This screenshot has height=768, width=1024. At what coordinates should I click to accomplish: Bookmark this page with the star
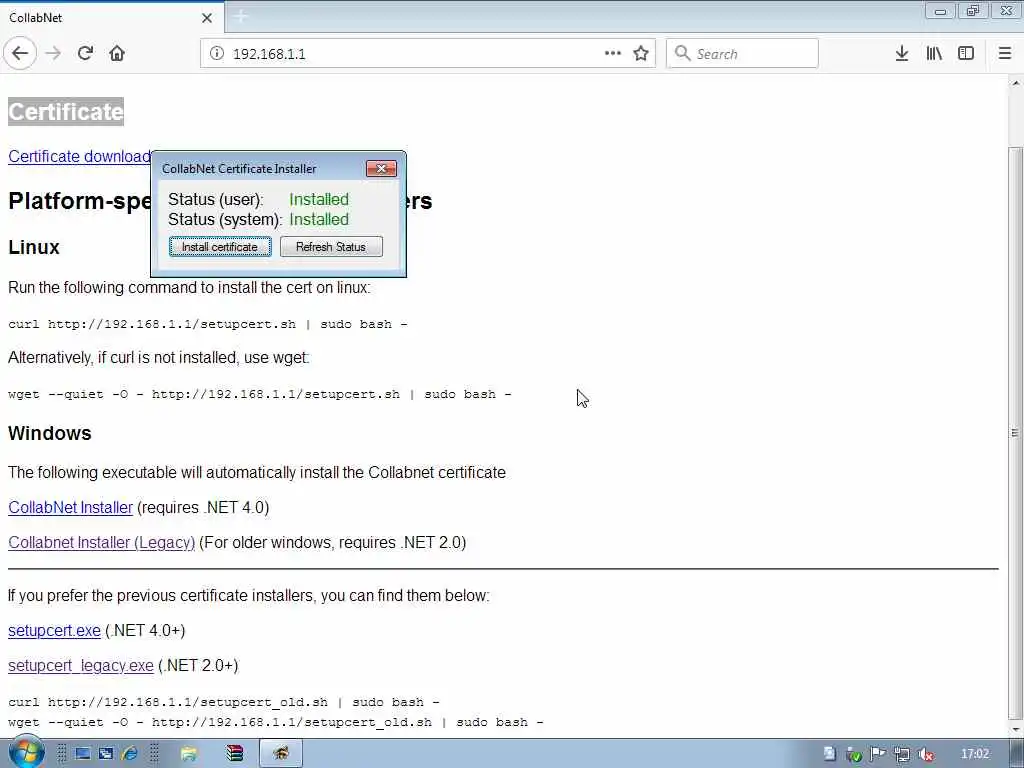click(641, 53)
